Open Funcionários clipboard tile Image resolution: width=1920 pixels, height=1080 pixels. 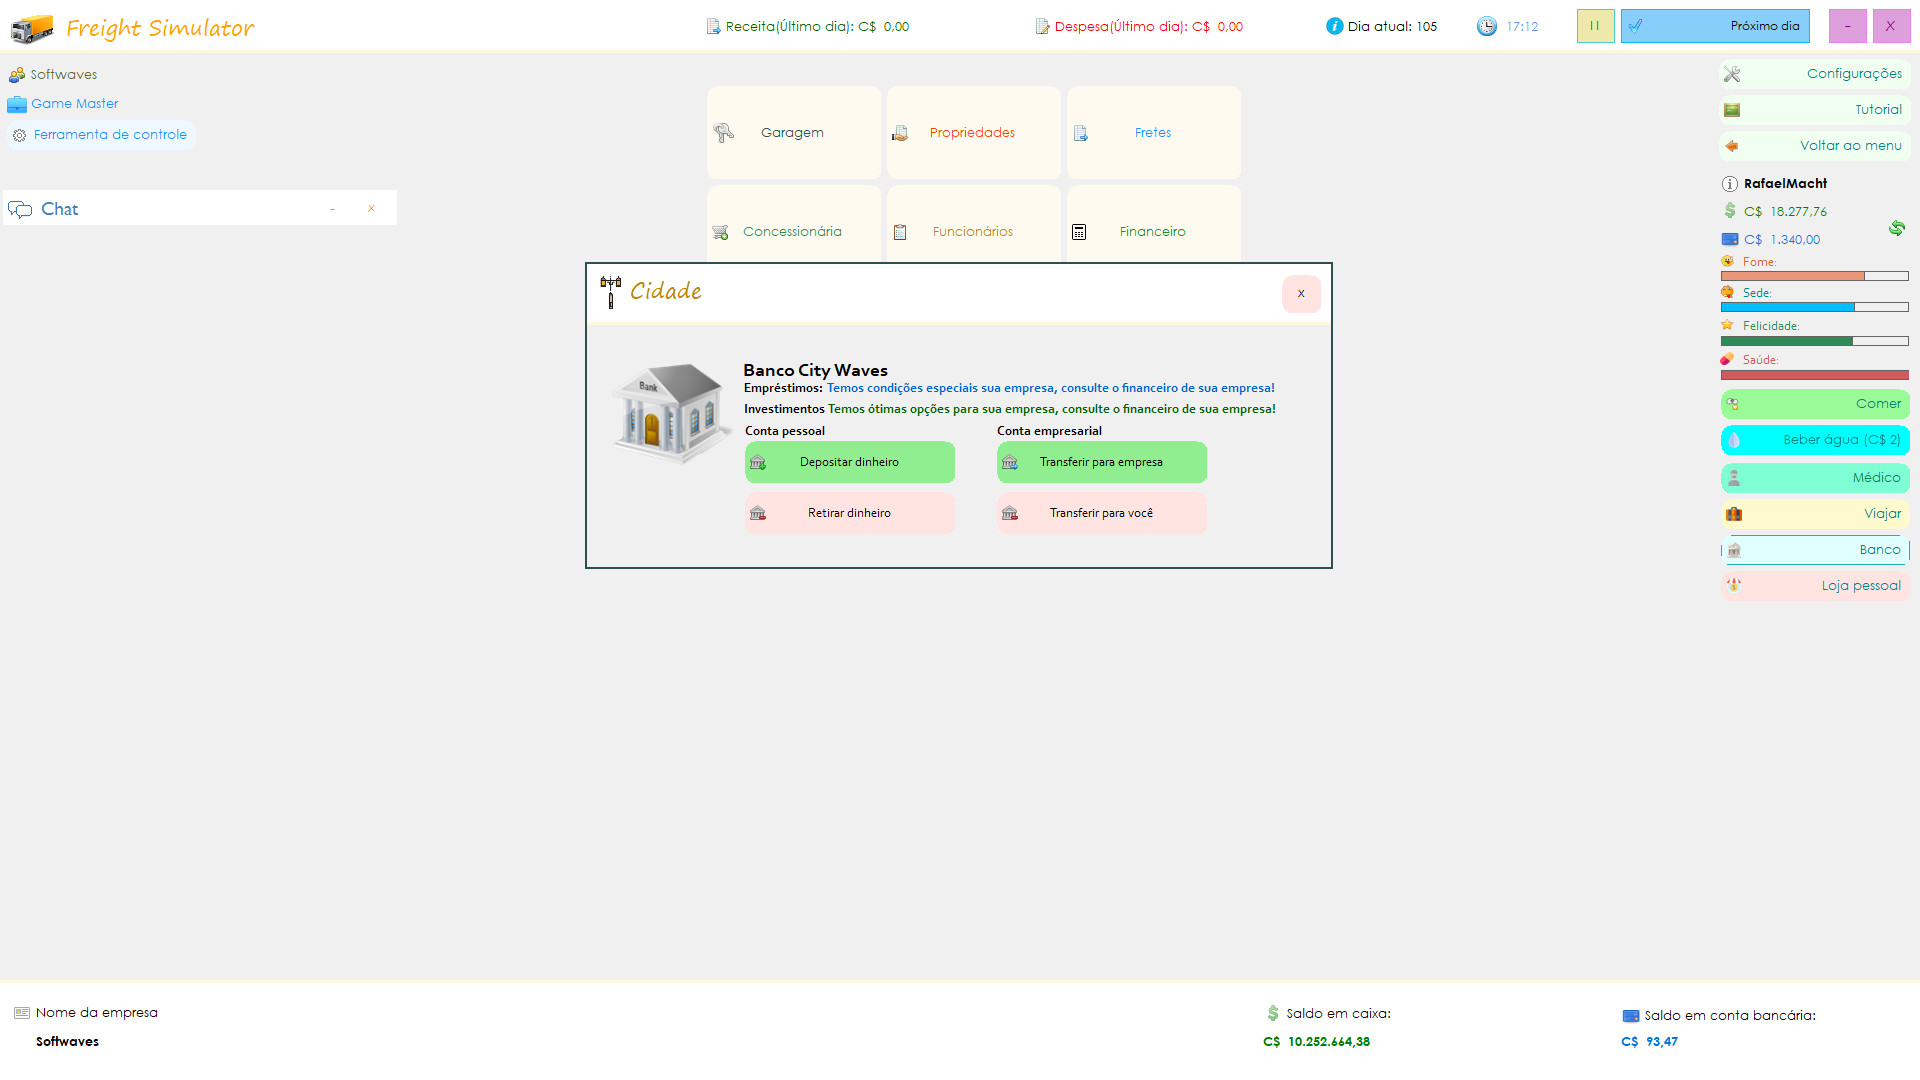tap(972, 230)
